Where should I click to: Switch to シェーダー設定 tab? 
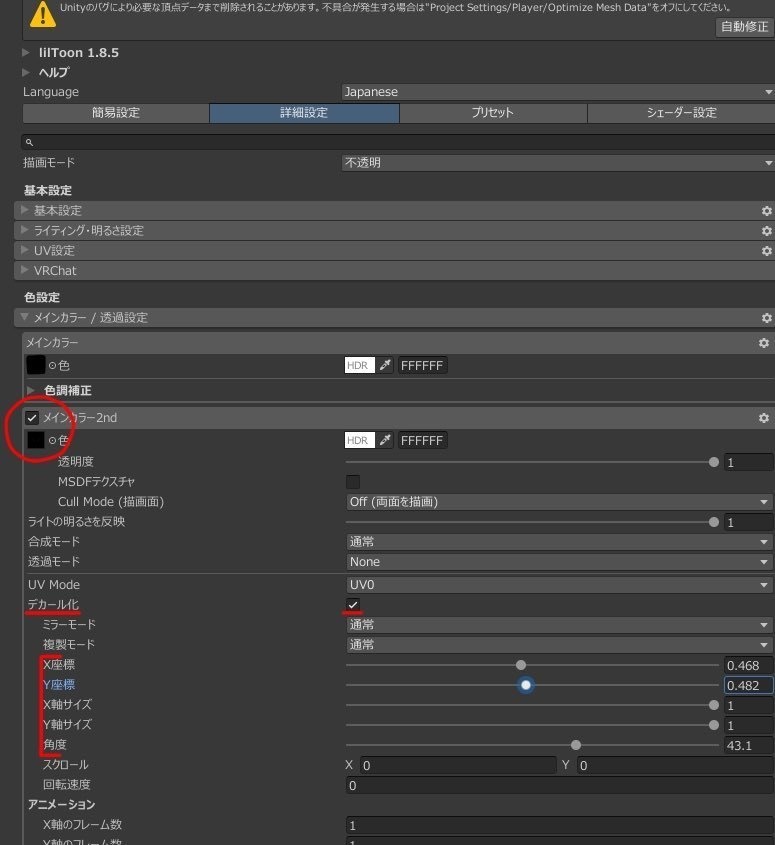681,113
